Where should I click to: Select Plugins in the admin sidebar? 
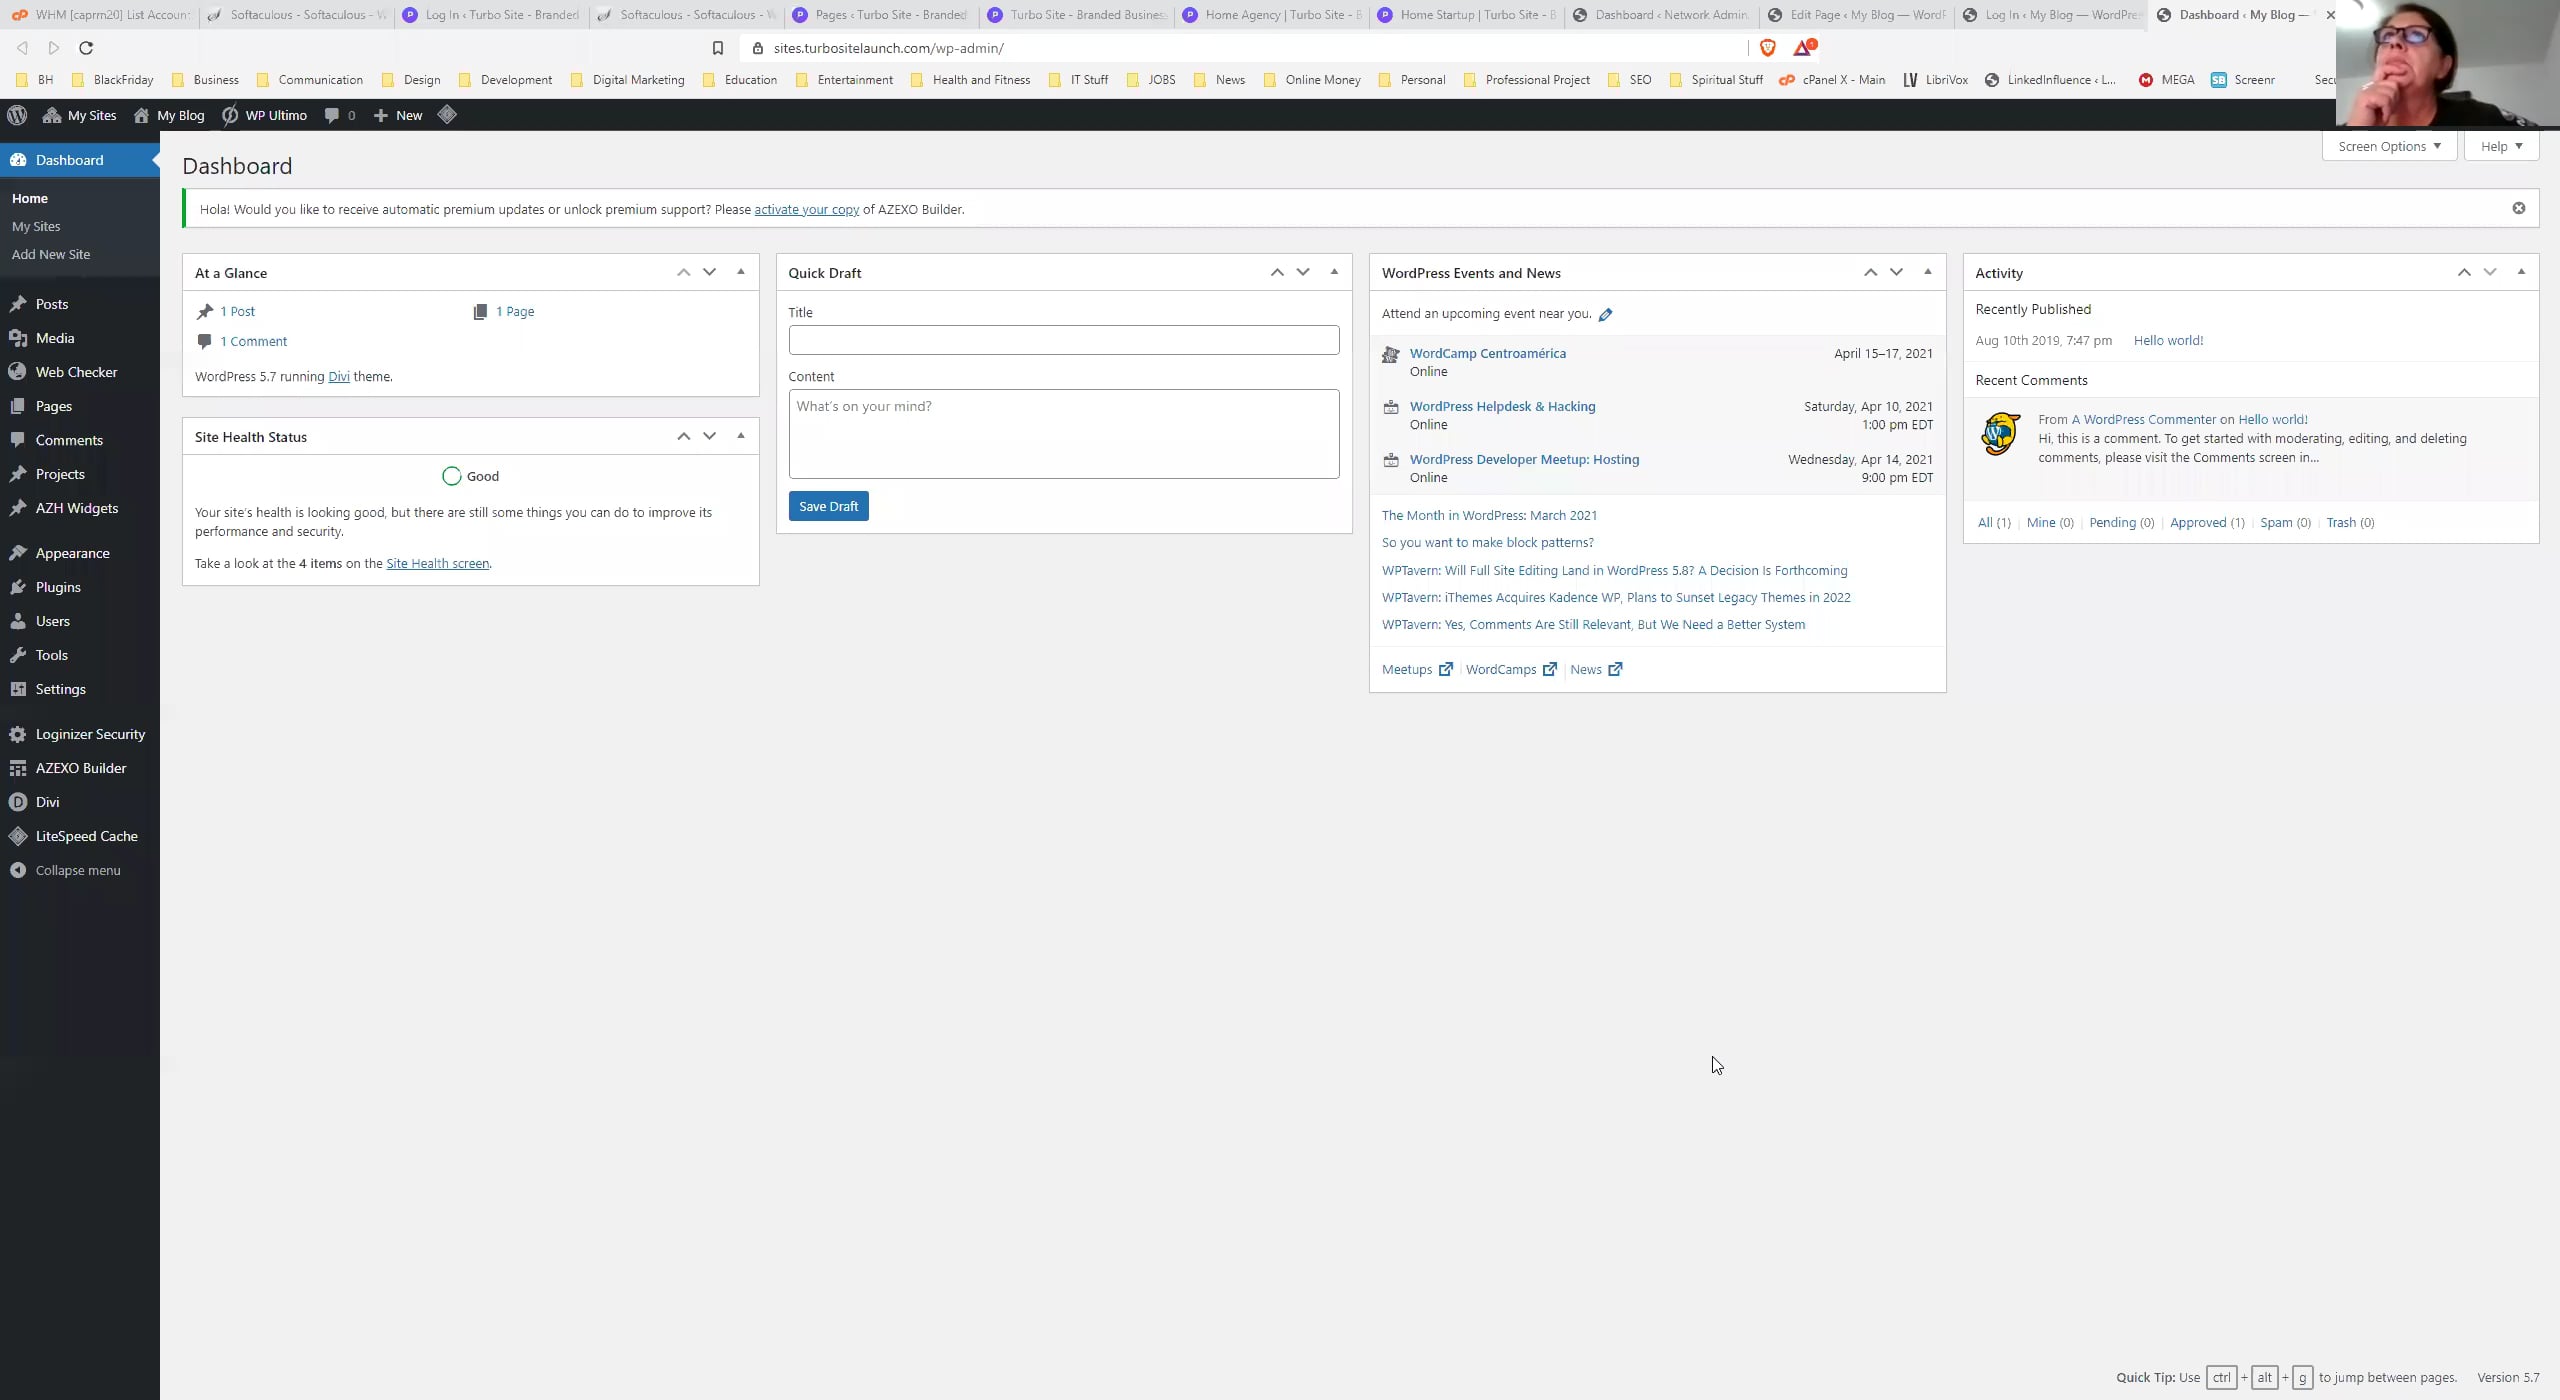[x=57, y=587]
